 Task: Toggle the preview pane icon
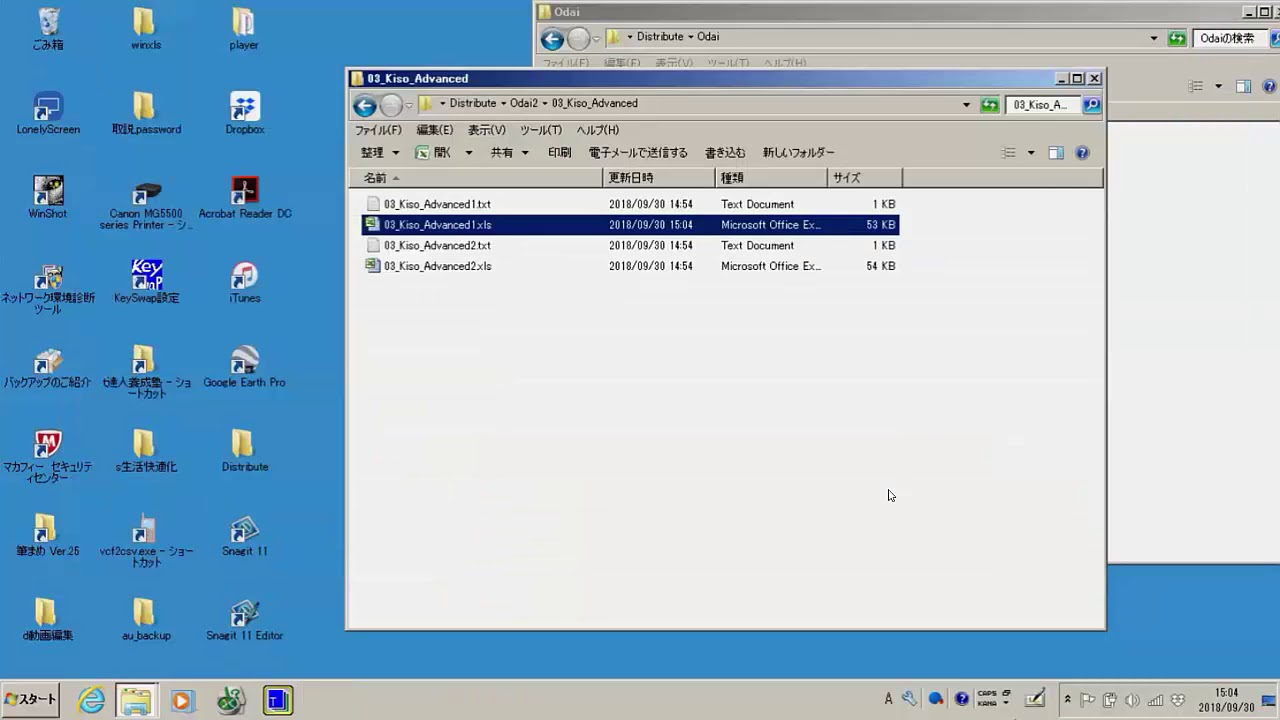point(1055,153)
